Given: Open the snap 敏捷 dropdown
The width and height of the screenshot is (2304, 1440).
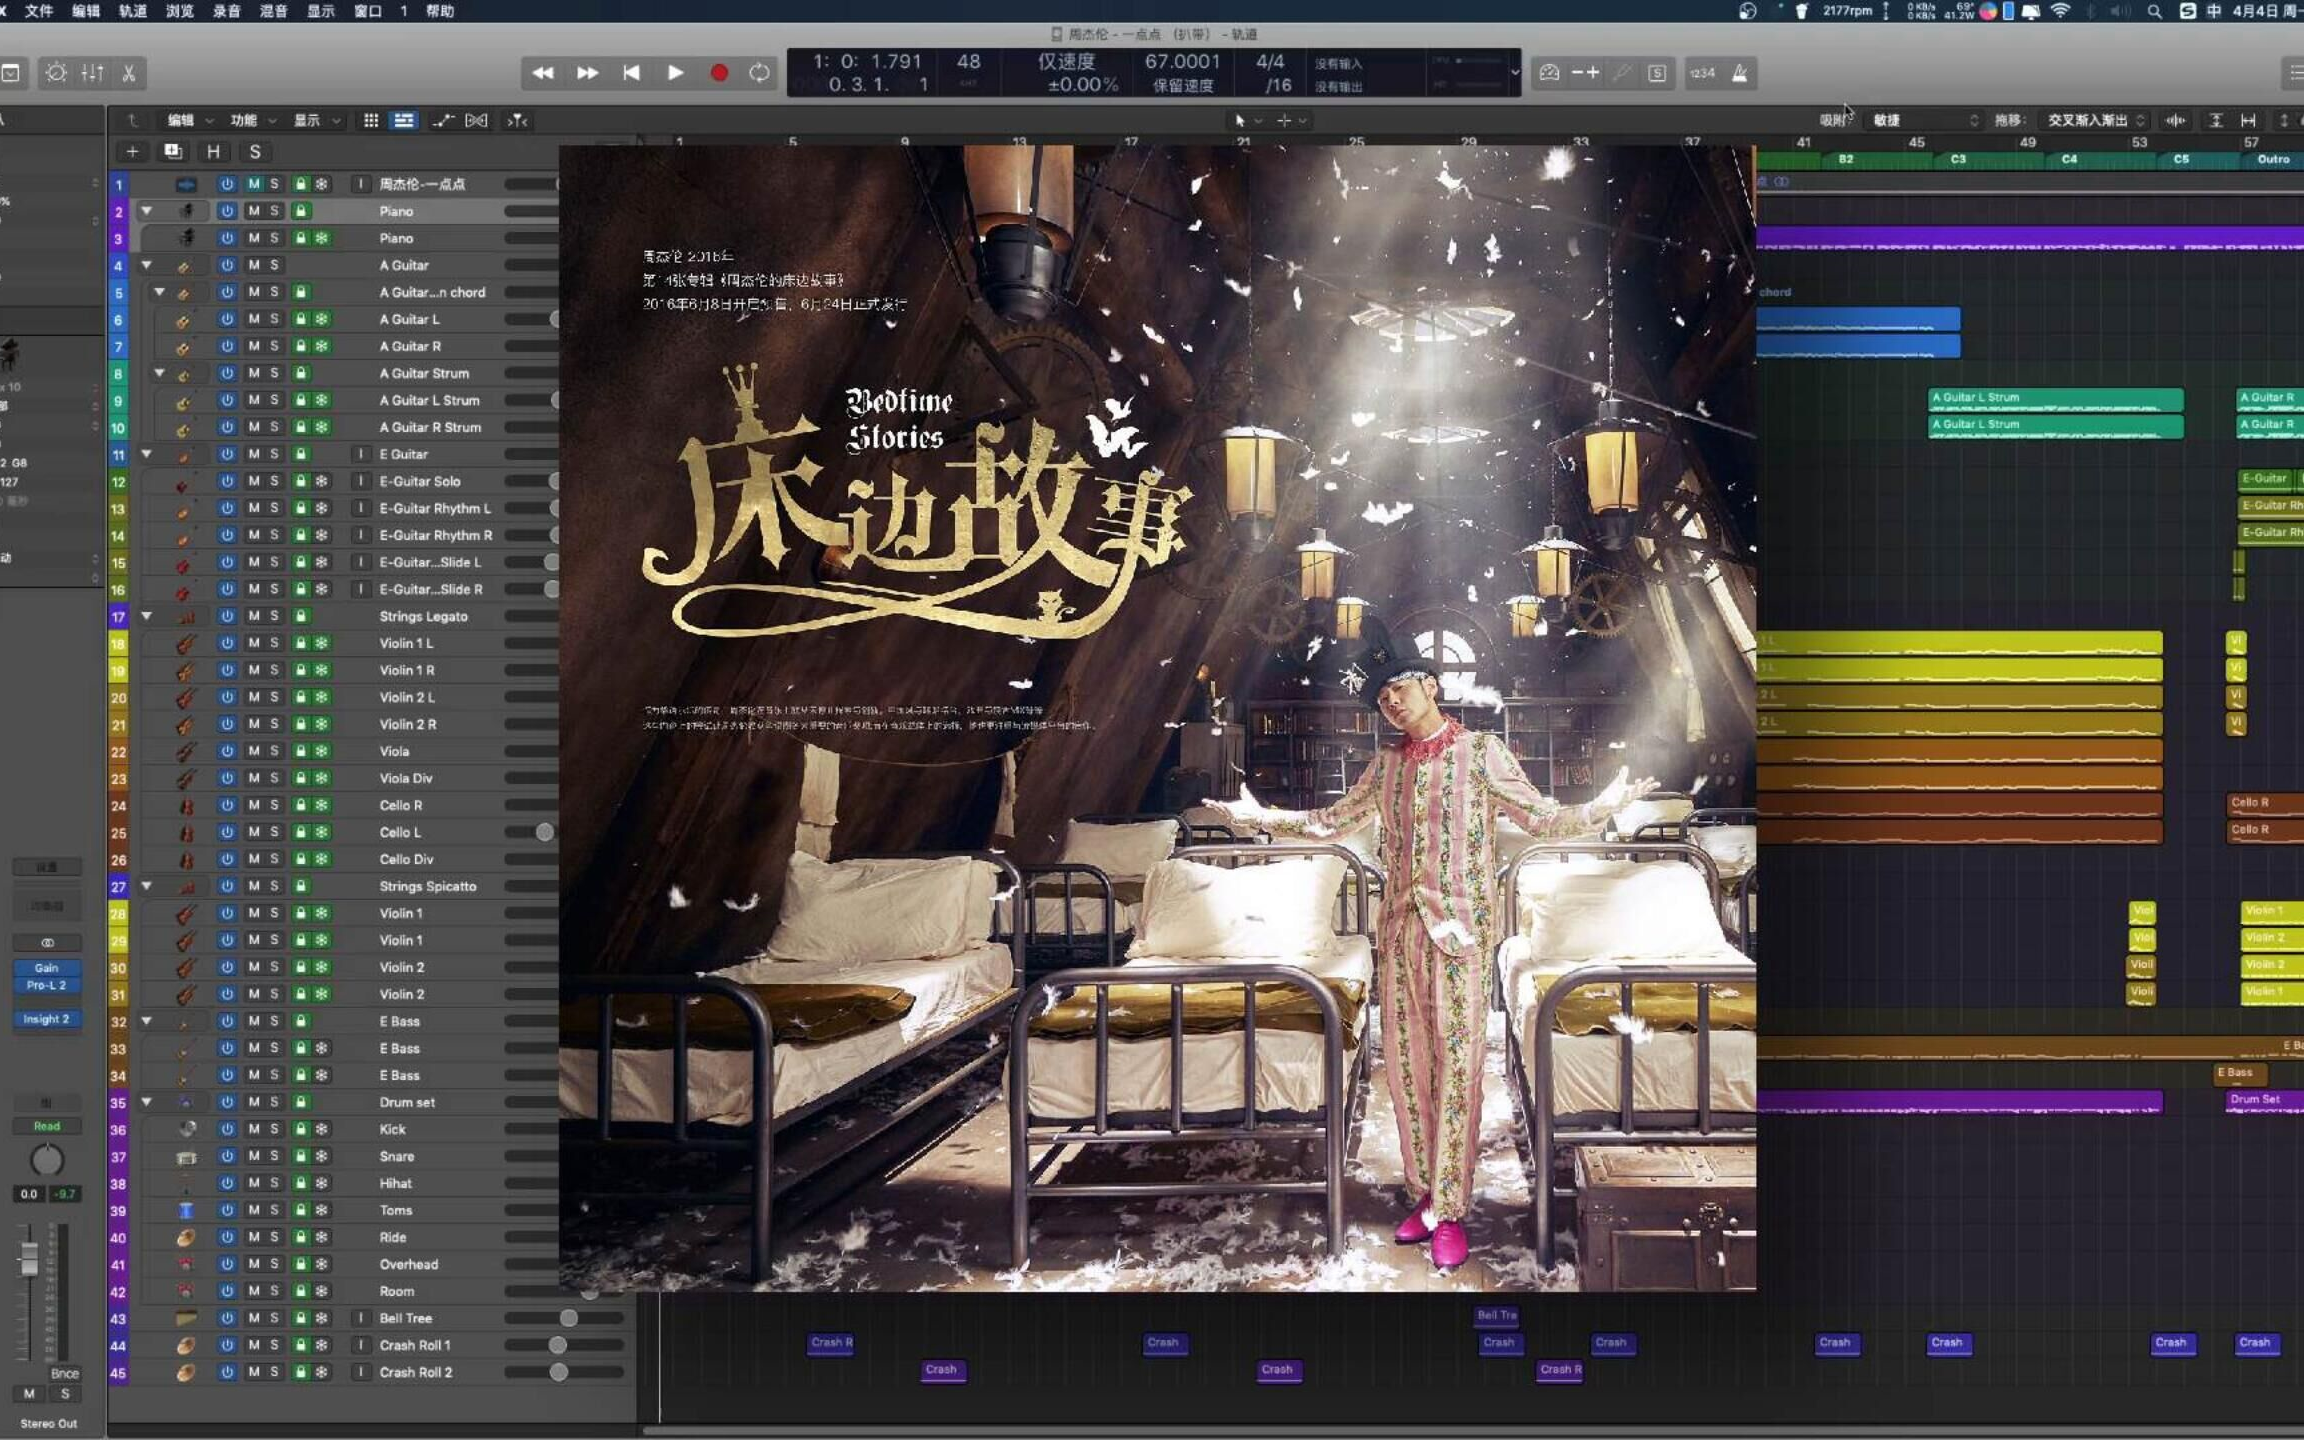Looking at the screenshot, I should 1925,120.
